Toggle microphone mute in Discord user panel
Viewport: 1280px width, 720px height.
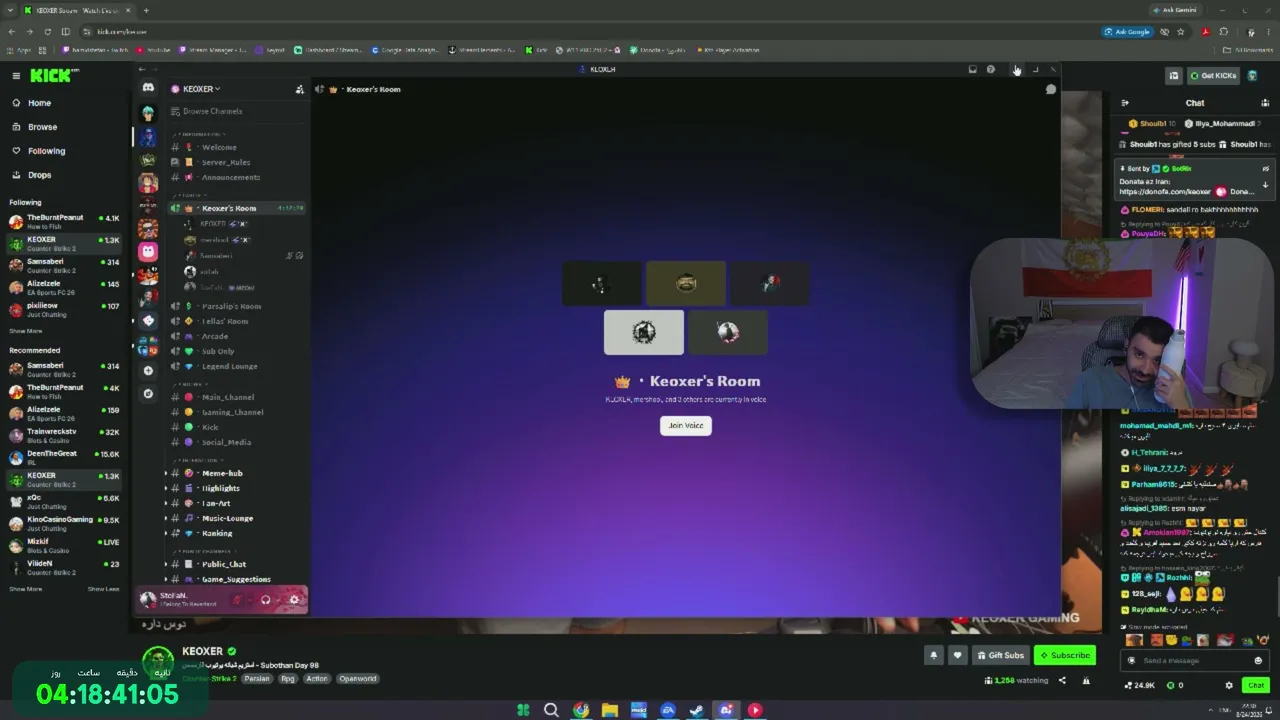click(x=238, y=600)
